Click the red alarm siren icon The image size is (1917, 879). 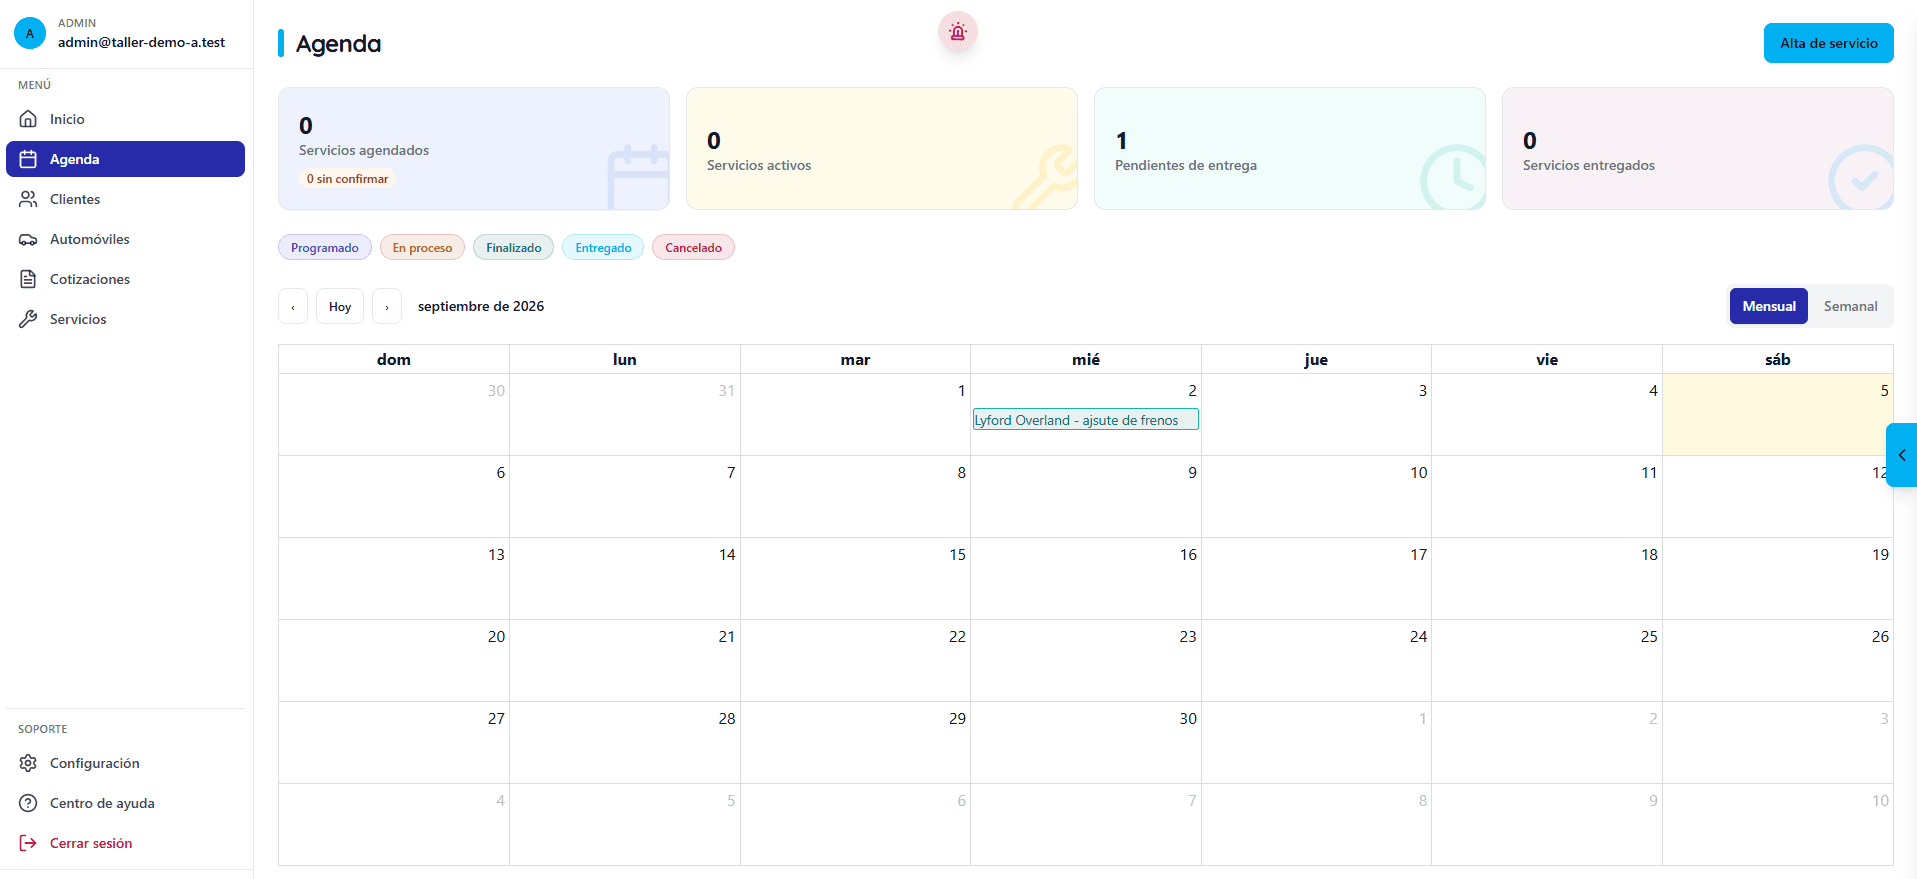[x=957, y=32]
